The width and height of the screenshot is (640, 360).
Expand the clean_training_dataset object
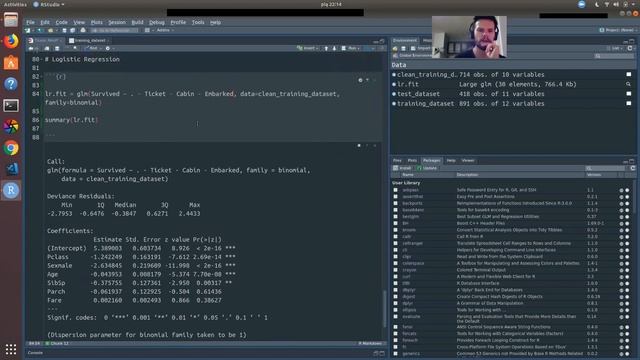click(x=394, y=74)
